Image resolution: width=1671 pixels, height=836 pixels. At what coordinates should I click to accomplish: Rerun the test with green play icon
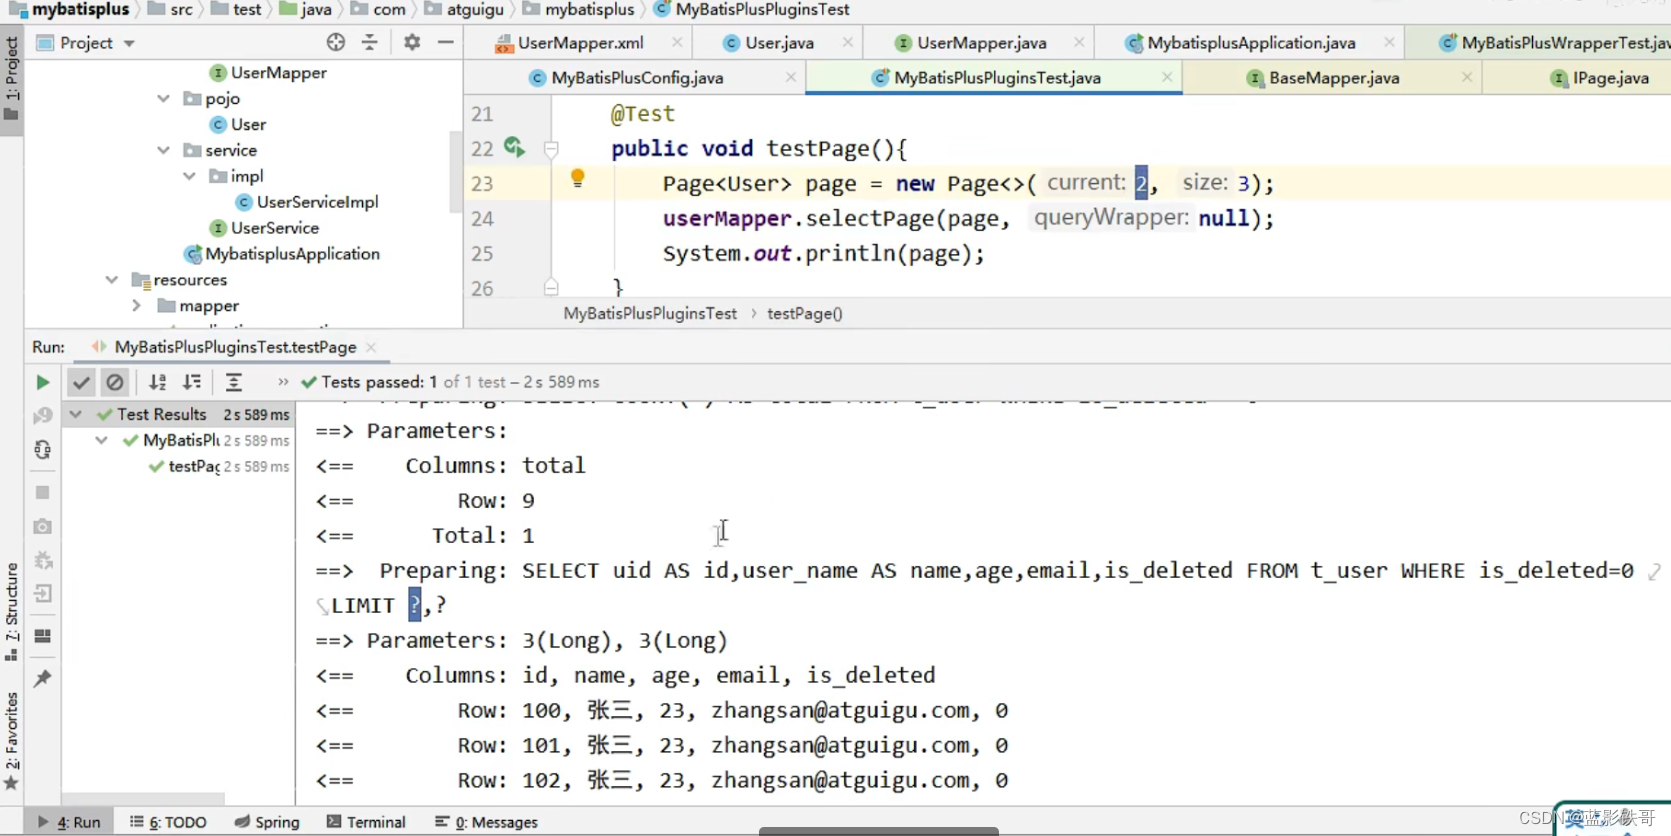(x=42, y=382)
